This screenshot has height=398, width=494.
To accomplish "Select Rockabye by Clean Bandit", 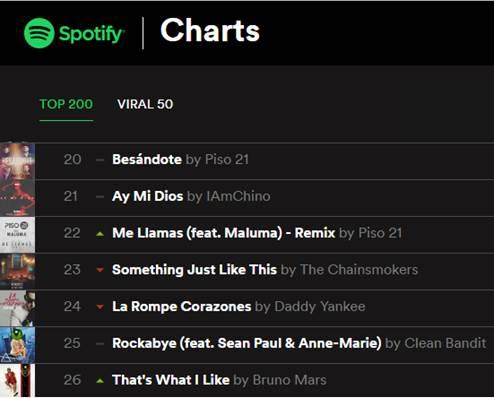I will (299, 343).
